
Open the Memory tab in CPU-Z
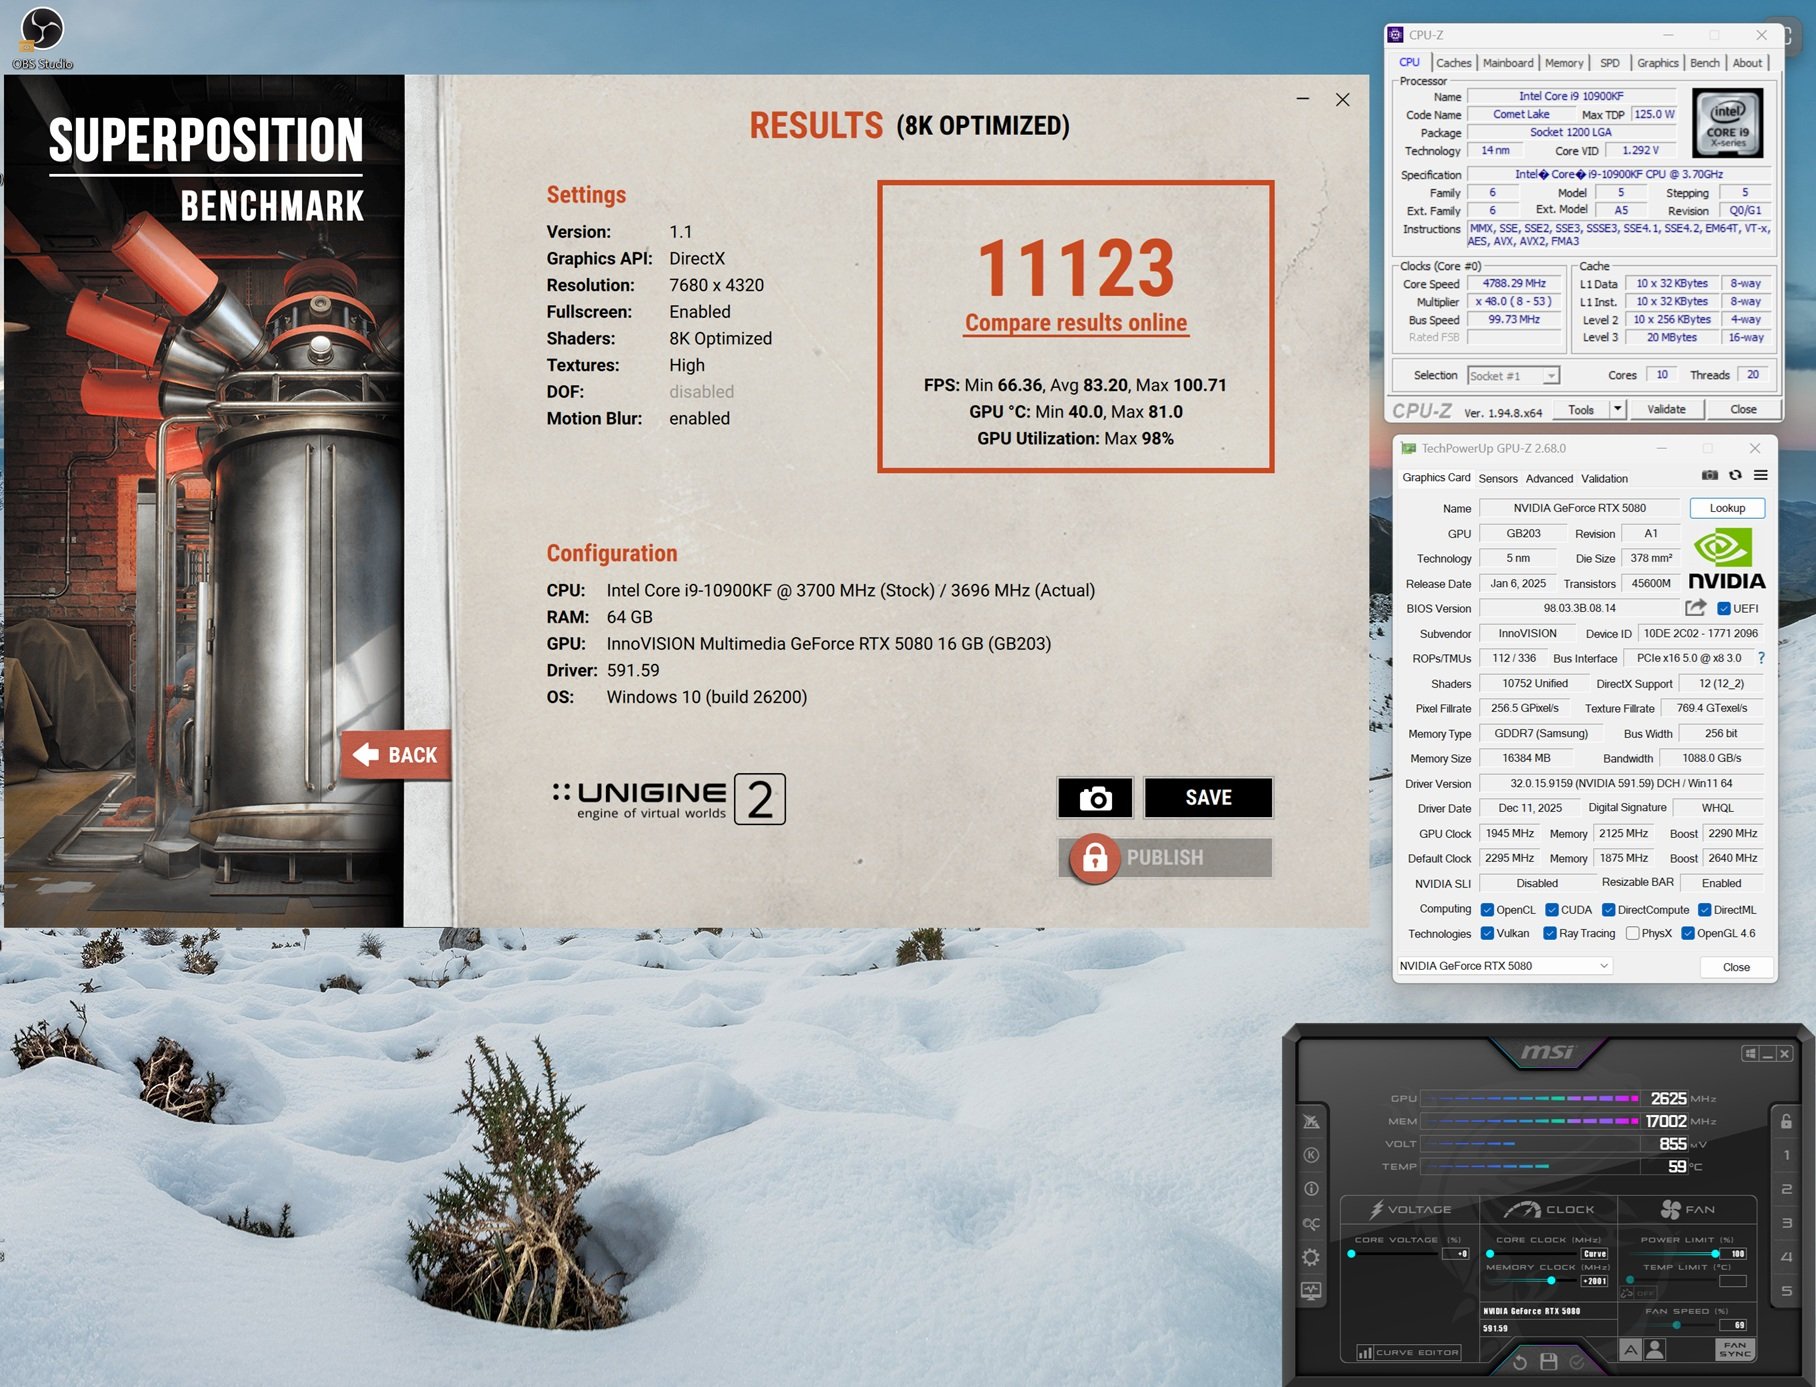coord(1563,63)
